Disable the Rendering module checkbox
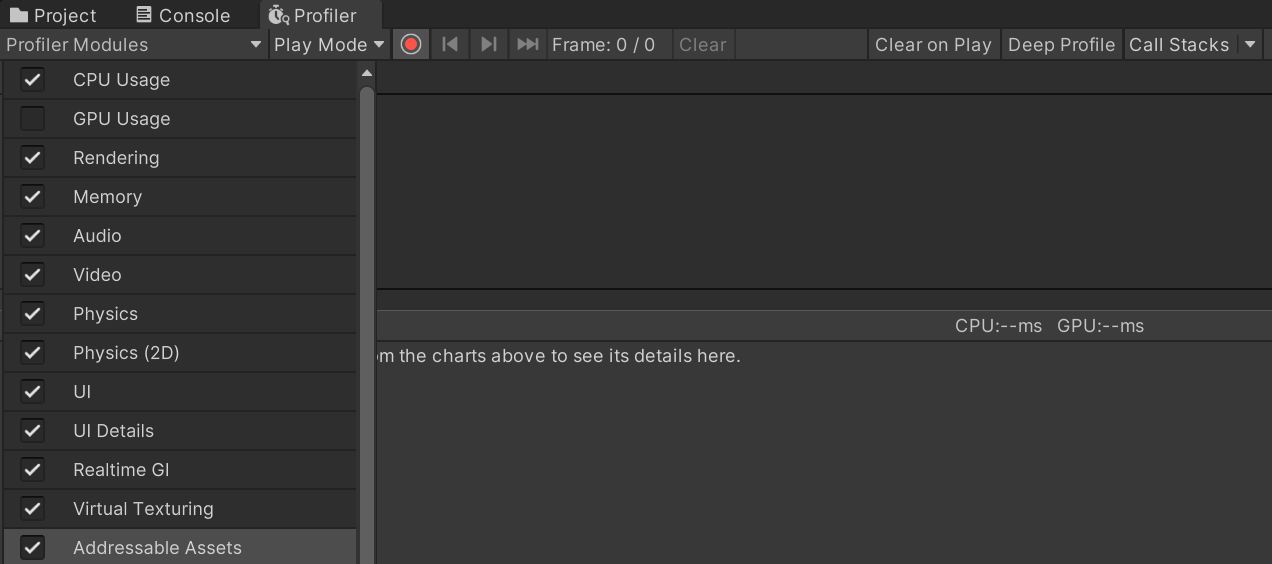 33,158
